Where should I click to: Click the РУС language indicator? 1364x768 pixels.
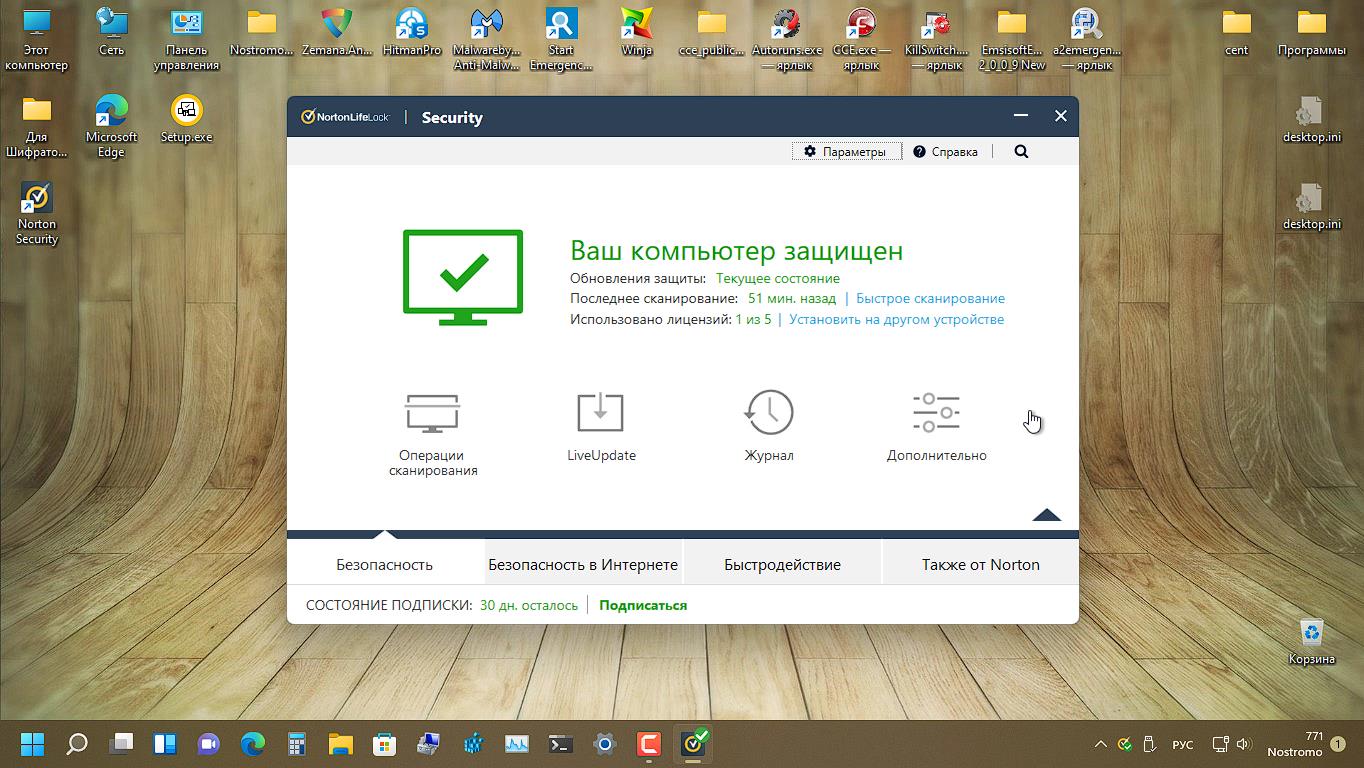point(1182,745)
